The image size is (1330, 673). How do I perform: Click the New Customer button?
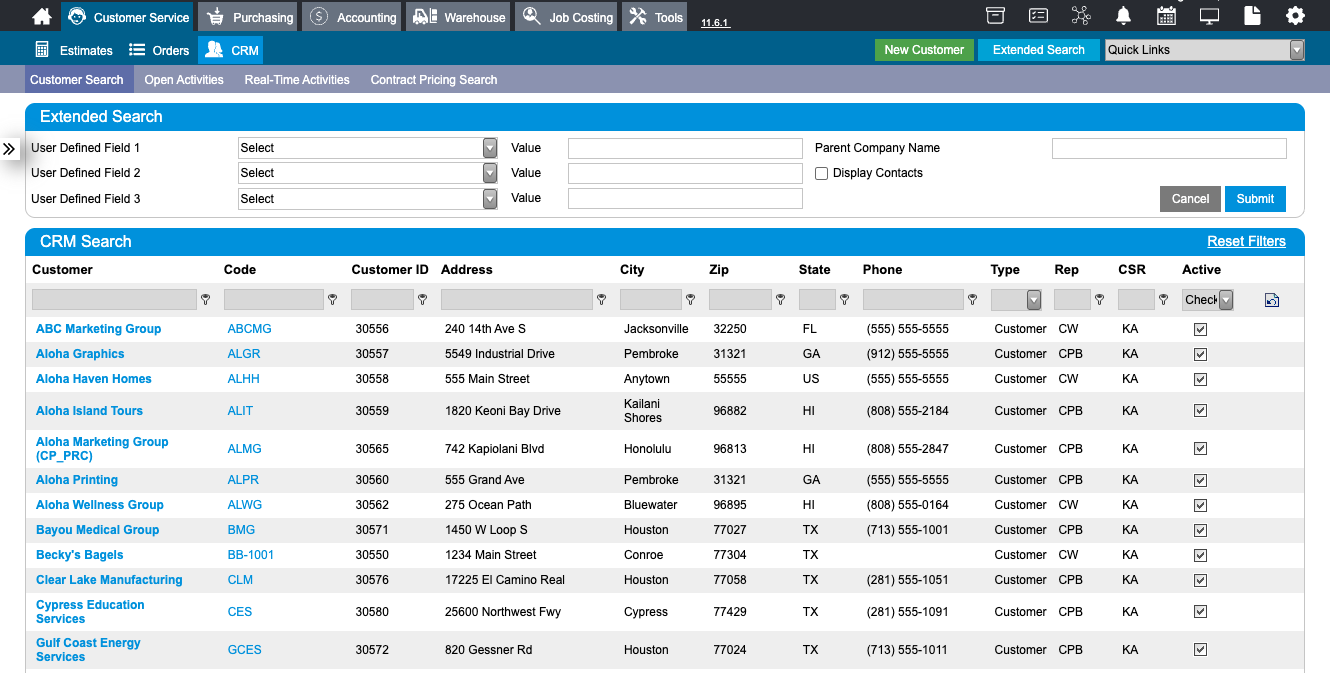[x=924, y=50]
